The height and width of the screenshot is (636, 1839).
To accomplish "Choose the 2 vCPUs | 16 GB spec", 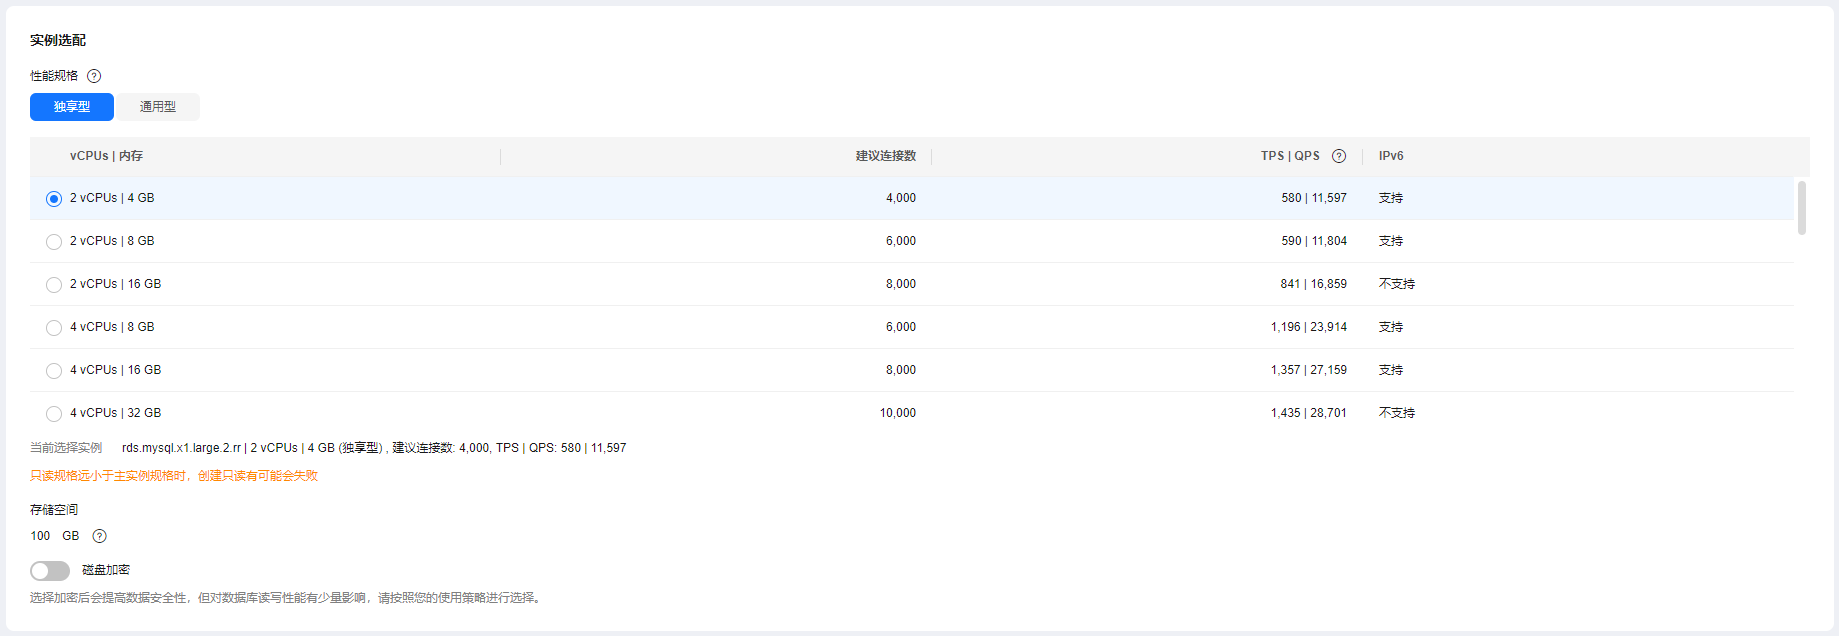I will click(x=54, y=285).
